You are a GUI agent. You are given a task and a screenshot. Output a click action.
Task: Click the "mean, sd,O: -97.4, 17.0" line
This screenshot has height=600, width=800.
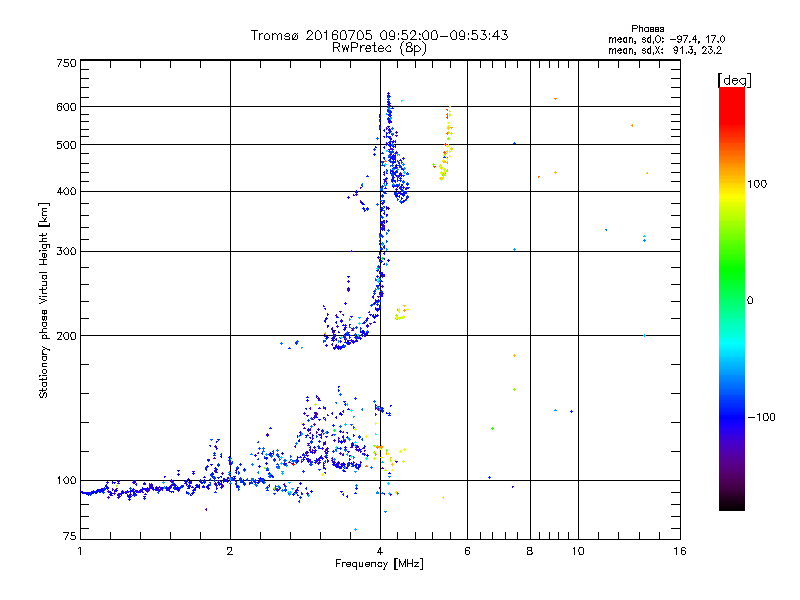coord(666,39)
